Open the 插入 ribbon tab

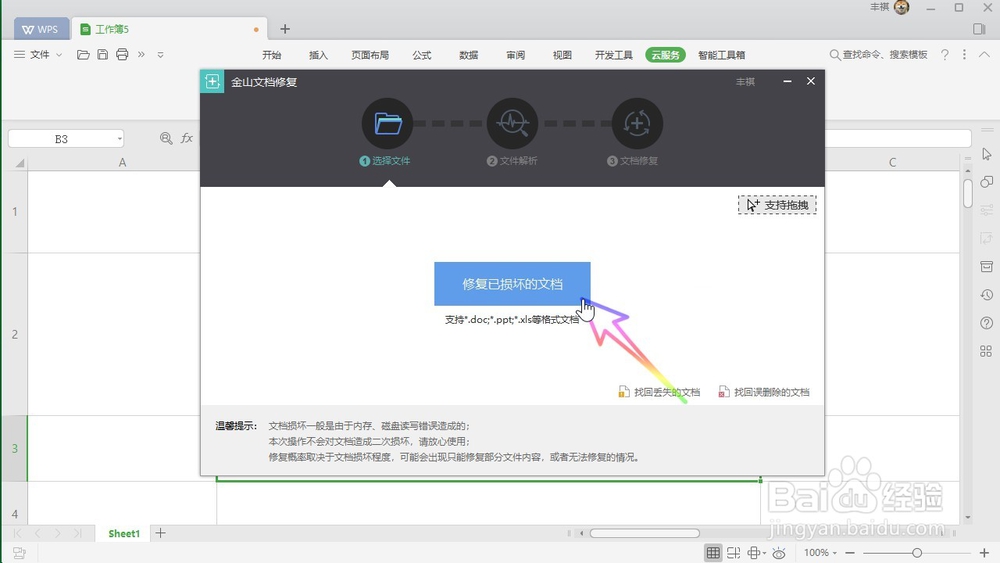point(318,55)
